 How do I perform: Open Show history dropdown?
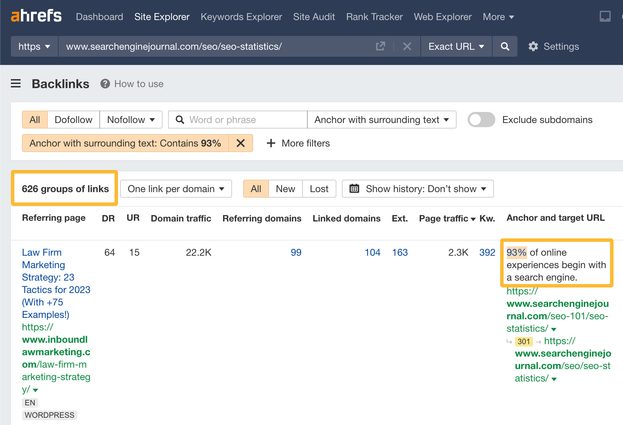coord(418,189)
